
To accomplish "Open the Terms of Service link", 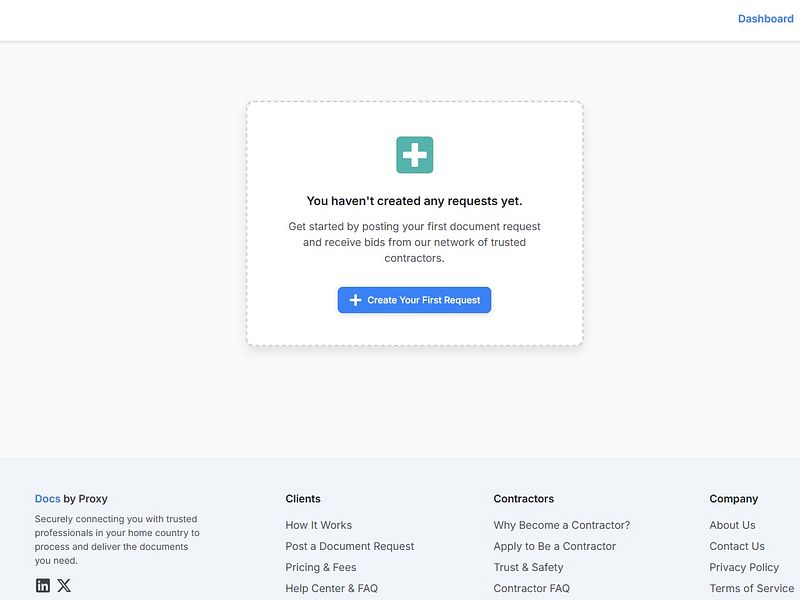I will tap(752, 588).
